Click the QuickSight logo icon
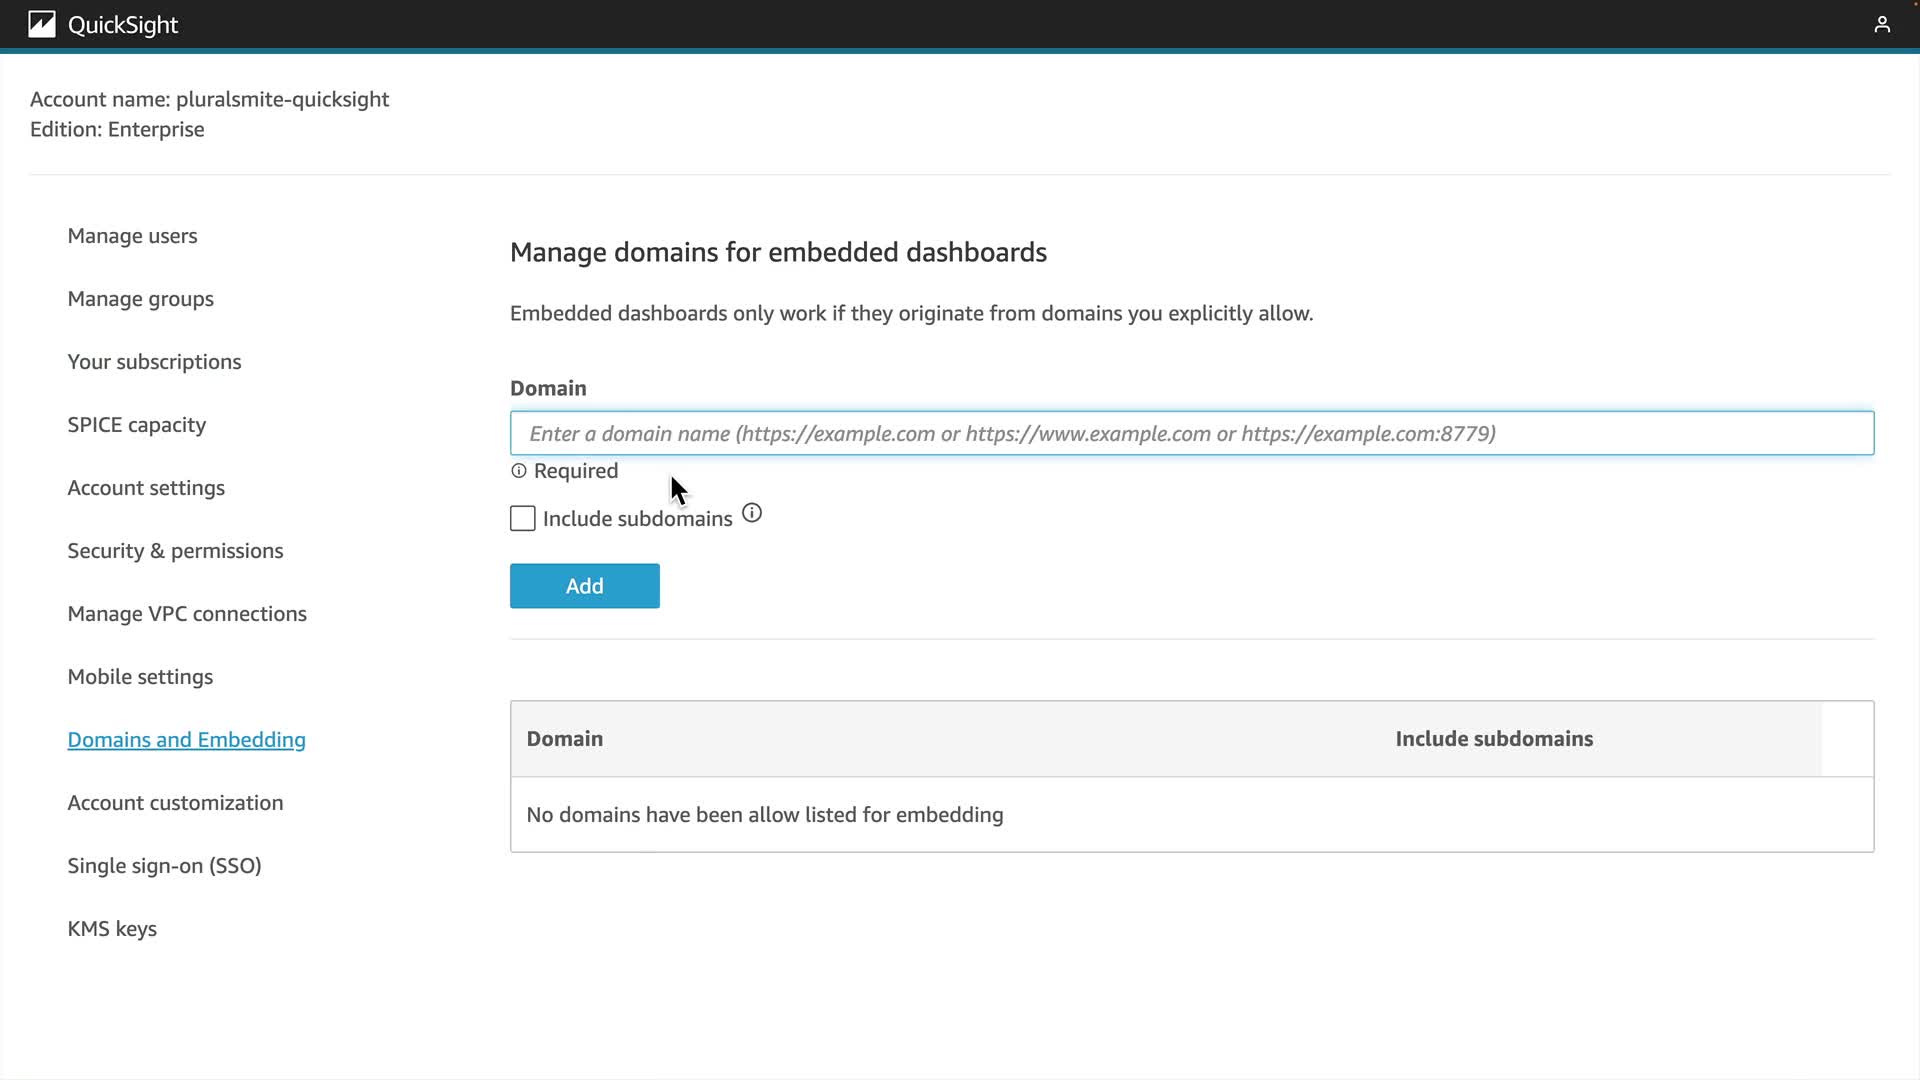Image resolution: width=1920 pixels, height=1080 pixels. point(42,25)
